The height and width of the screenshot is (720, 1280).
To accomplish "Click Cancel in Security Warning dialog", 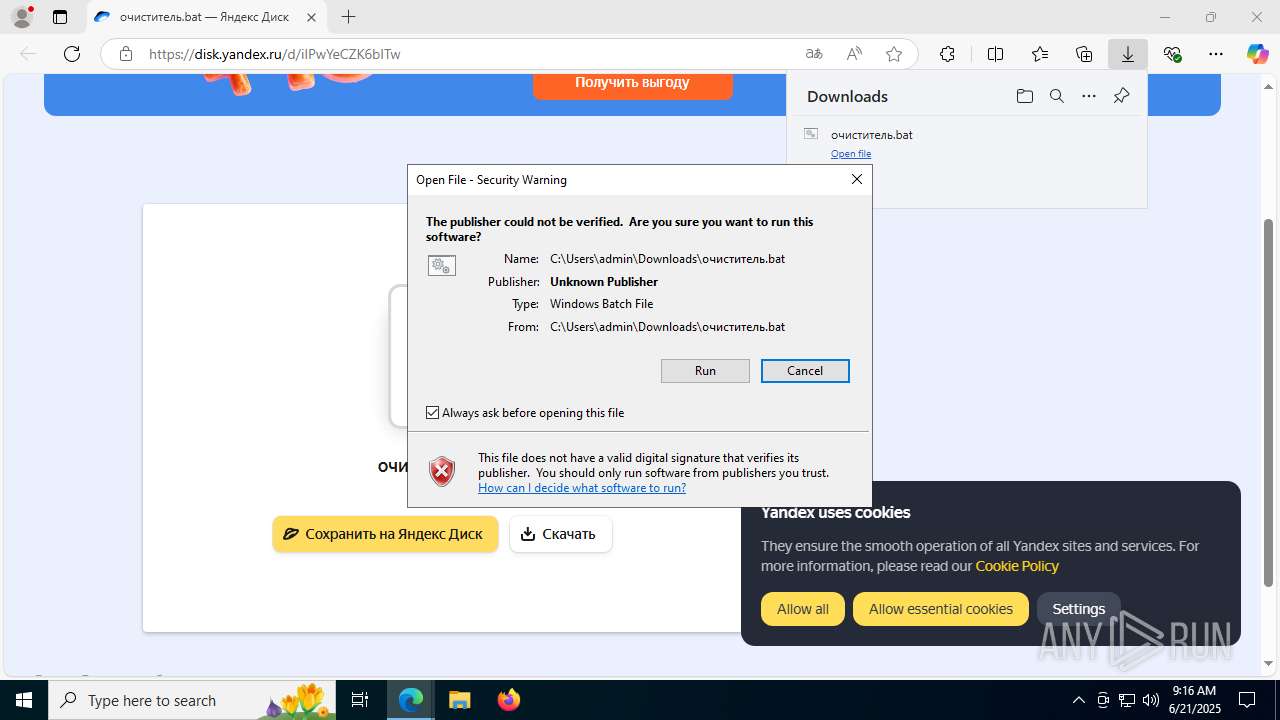I will (x=805, y=371).
